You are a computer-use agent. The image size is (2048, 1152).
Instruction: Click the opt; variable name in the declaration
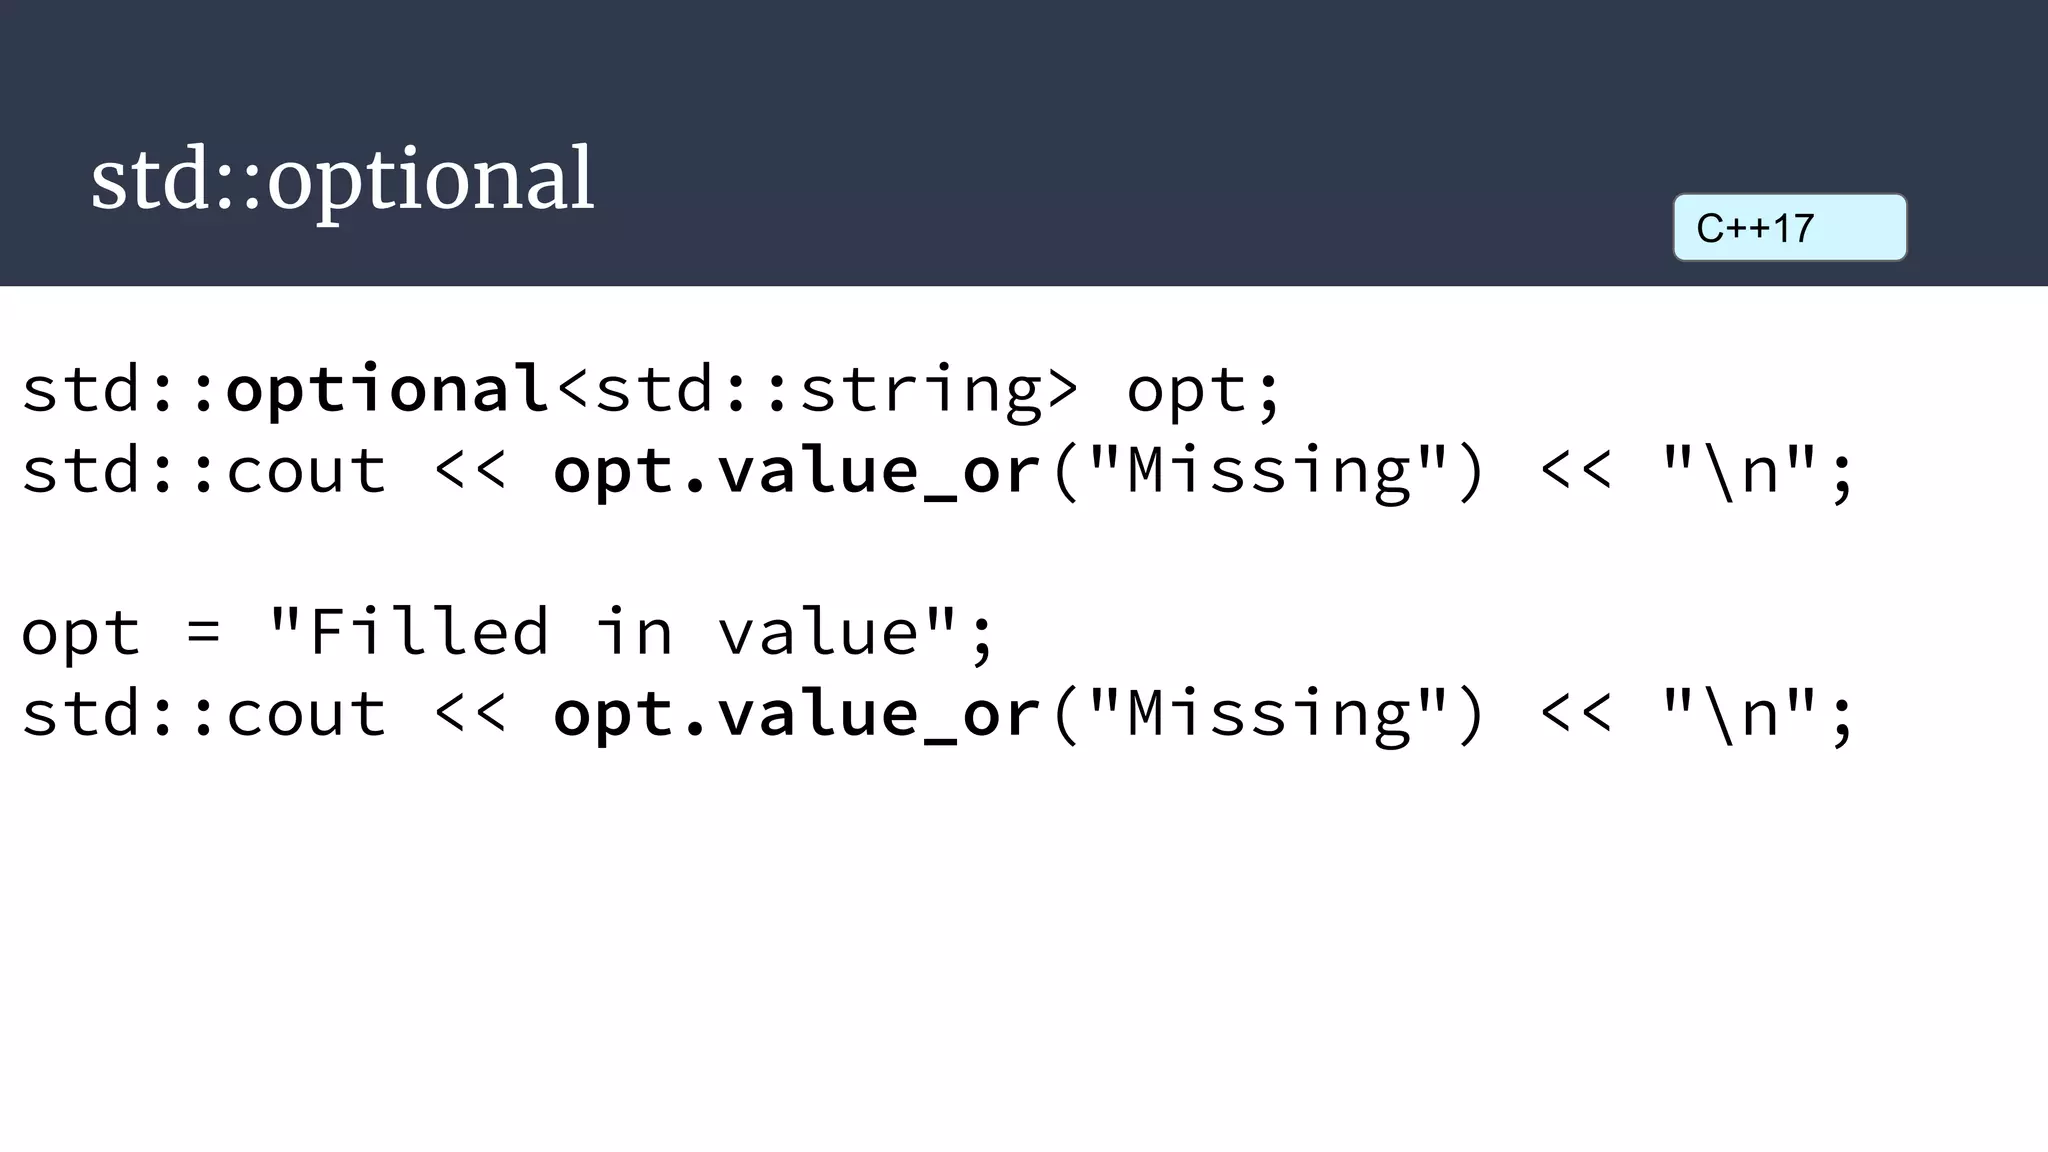(1204, 391)
